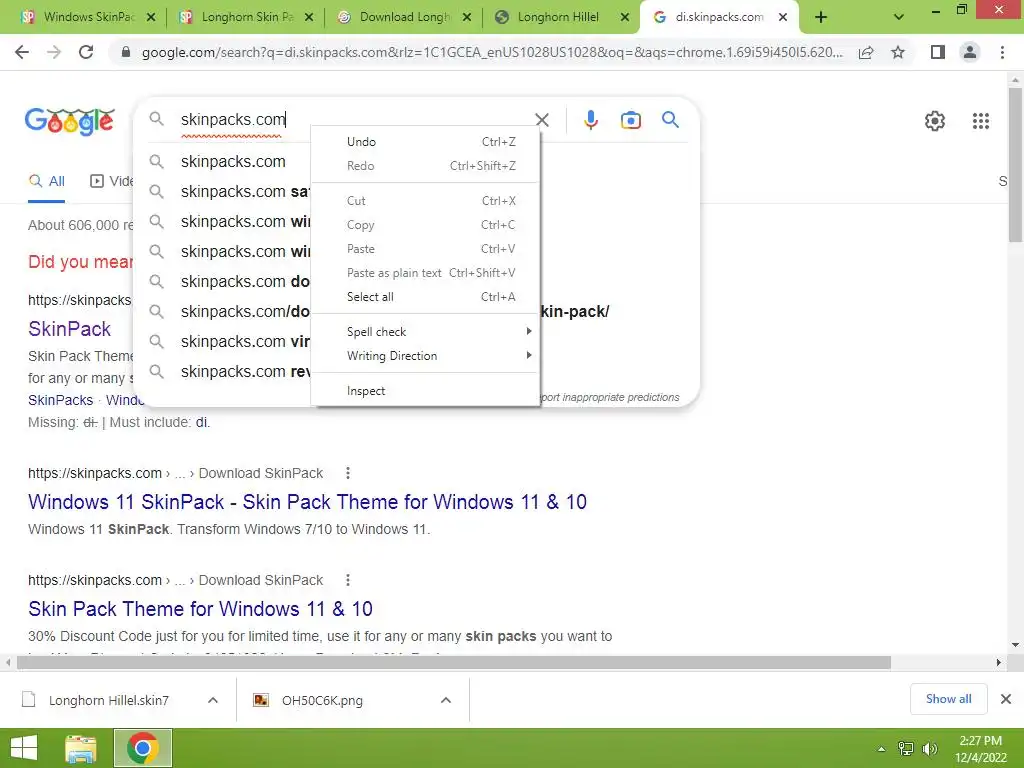
Task: Open the SkinPack result link
Action: point(69,328)
